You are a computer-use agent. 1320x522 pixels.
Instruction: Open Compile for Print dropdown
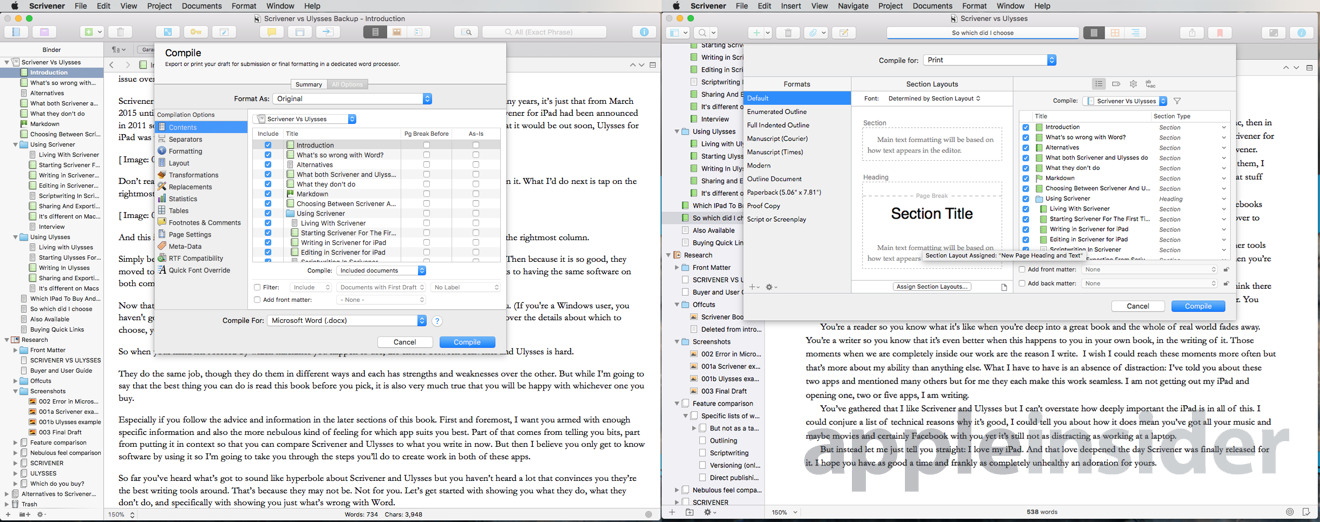coord(989,60)
